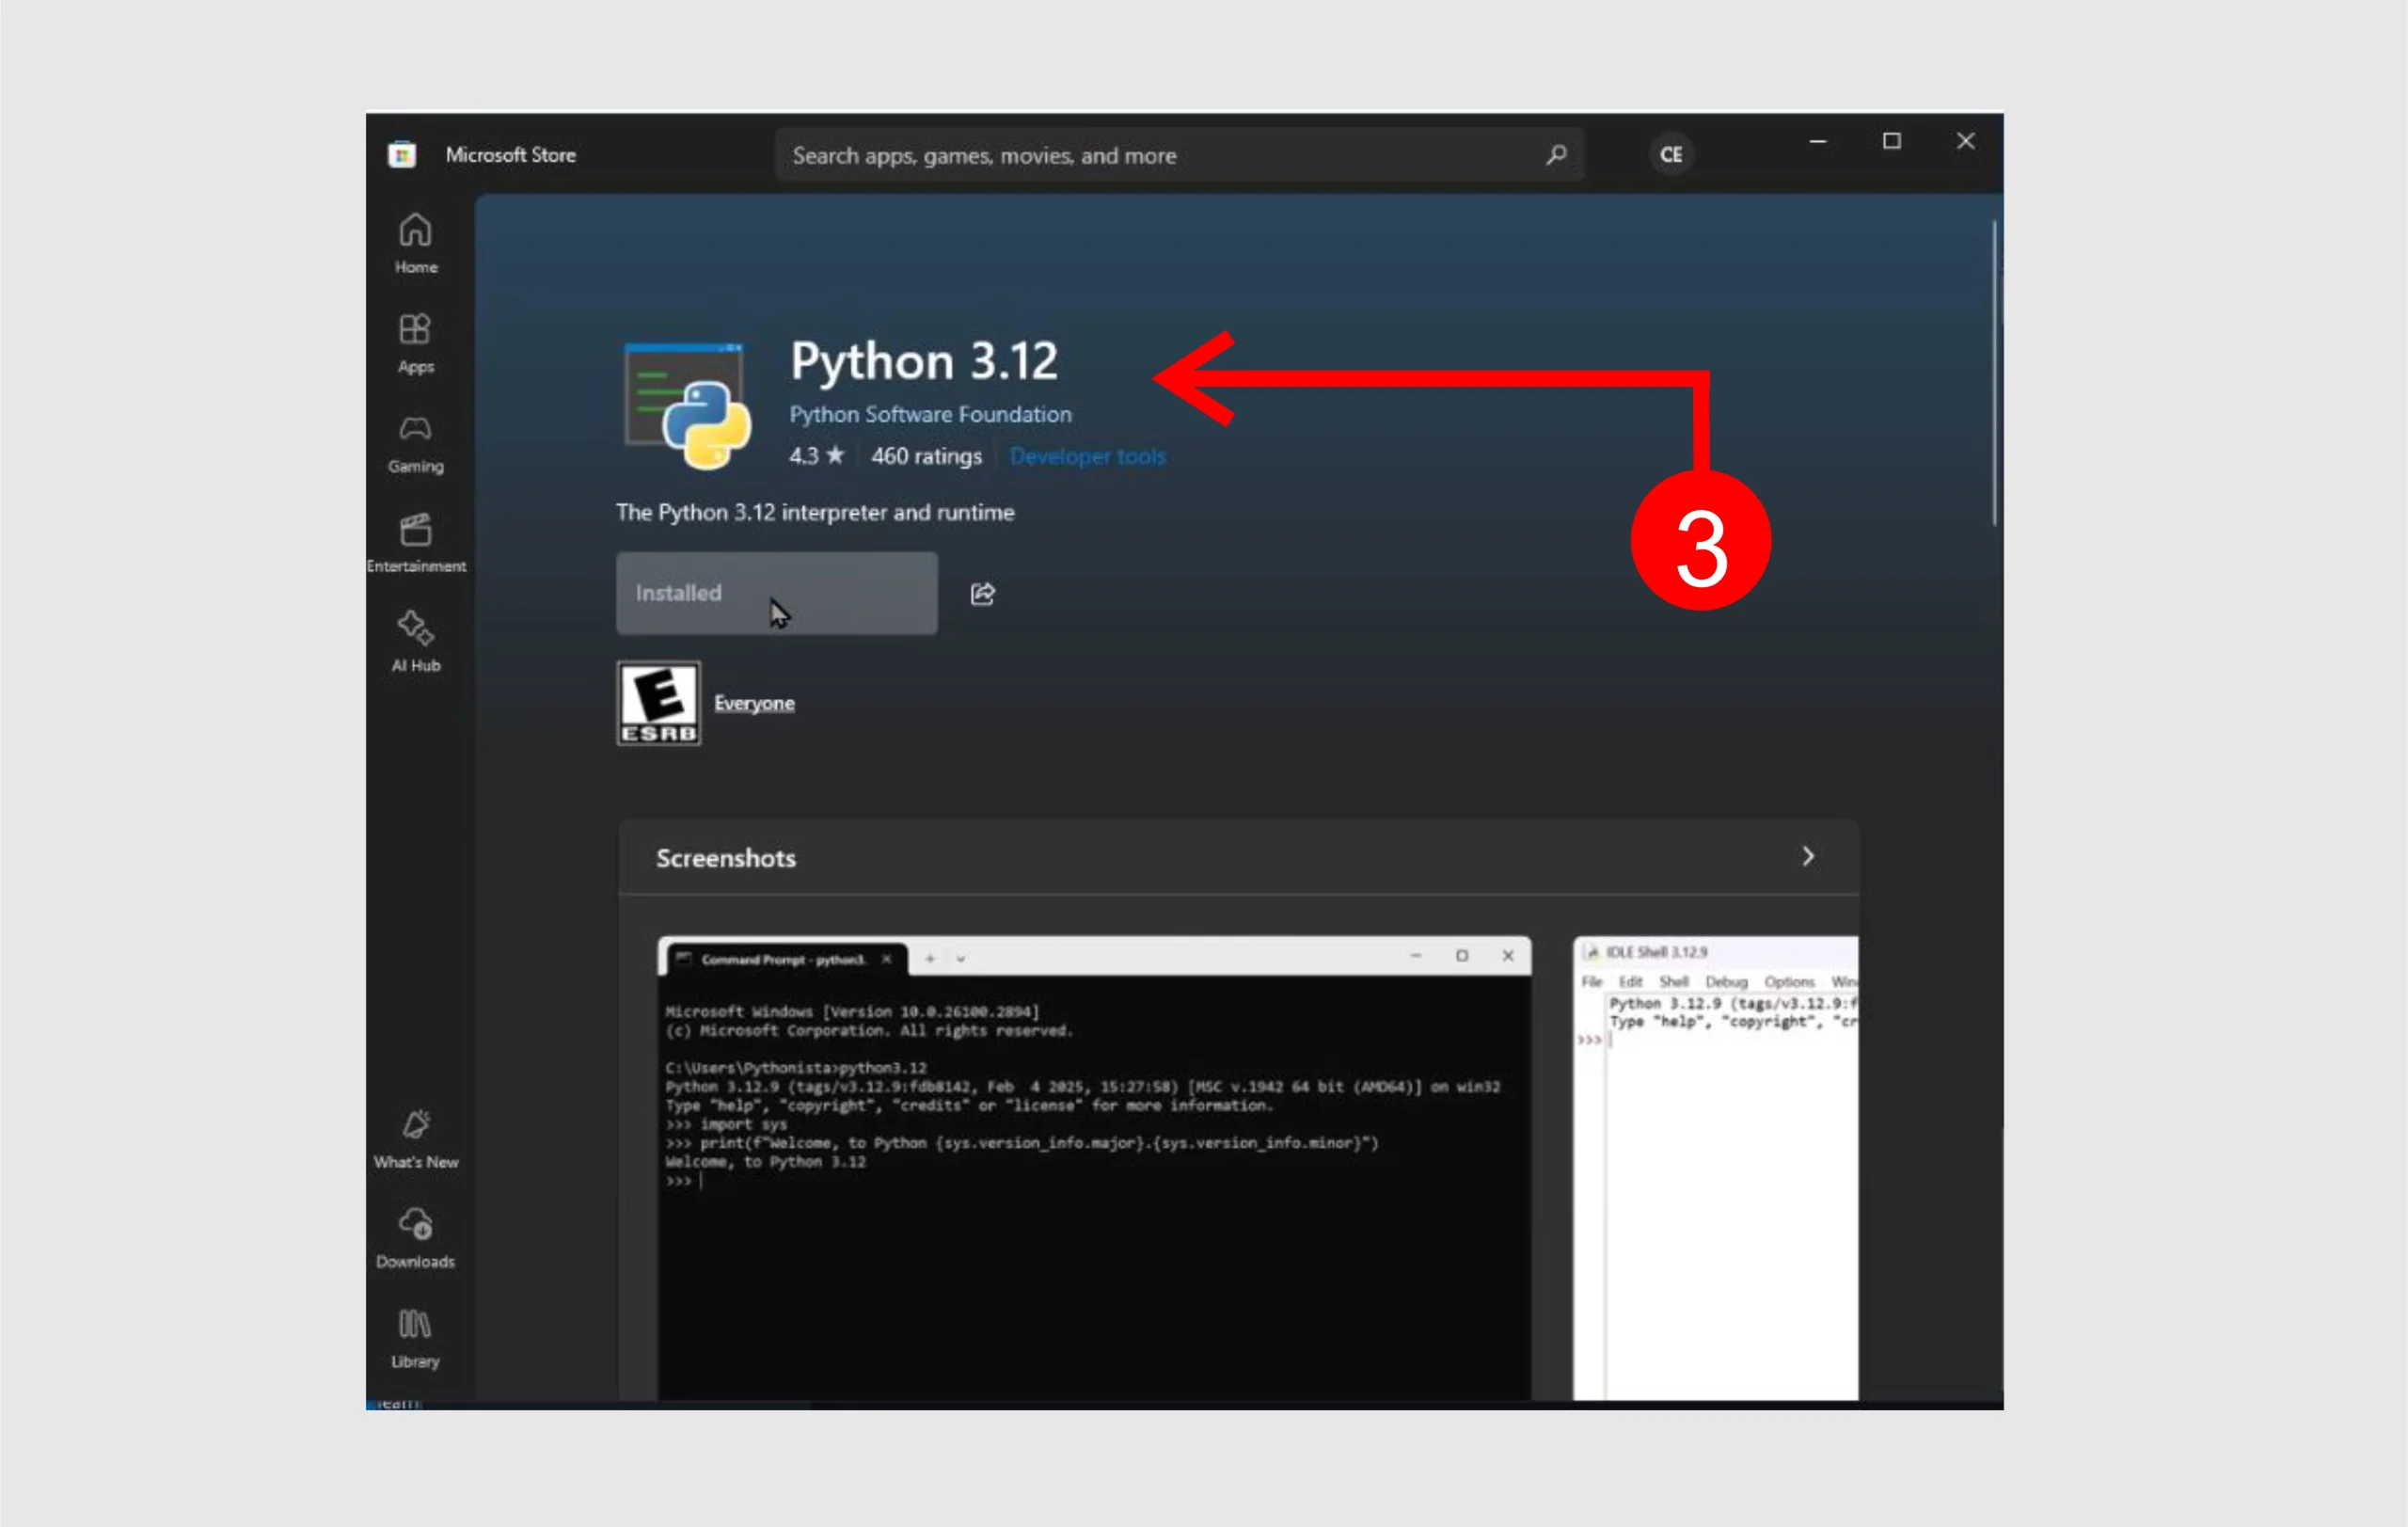The image size is (2408, 1527).
Task: Open the Gaming section in sidebar
Action: 415,443
